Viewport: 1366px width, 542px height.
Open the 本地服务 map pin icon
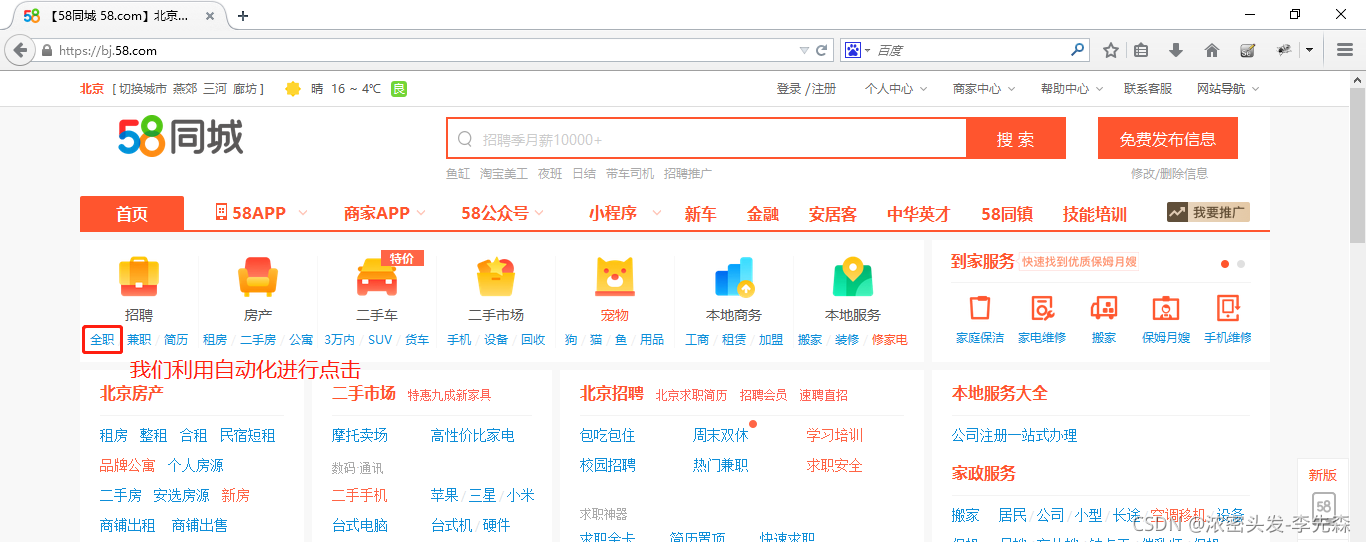pos(853,277)
